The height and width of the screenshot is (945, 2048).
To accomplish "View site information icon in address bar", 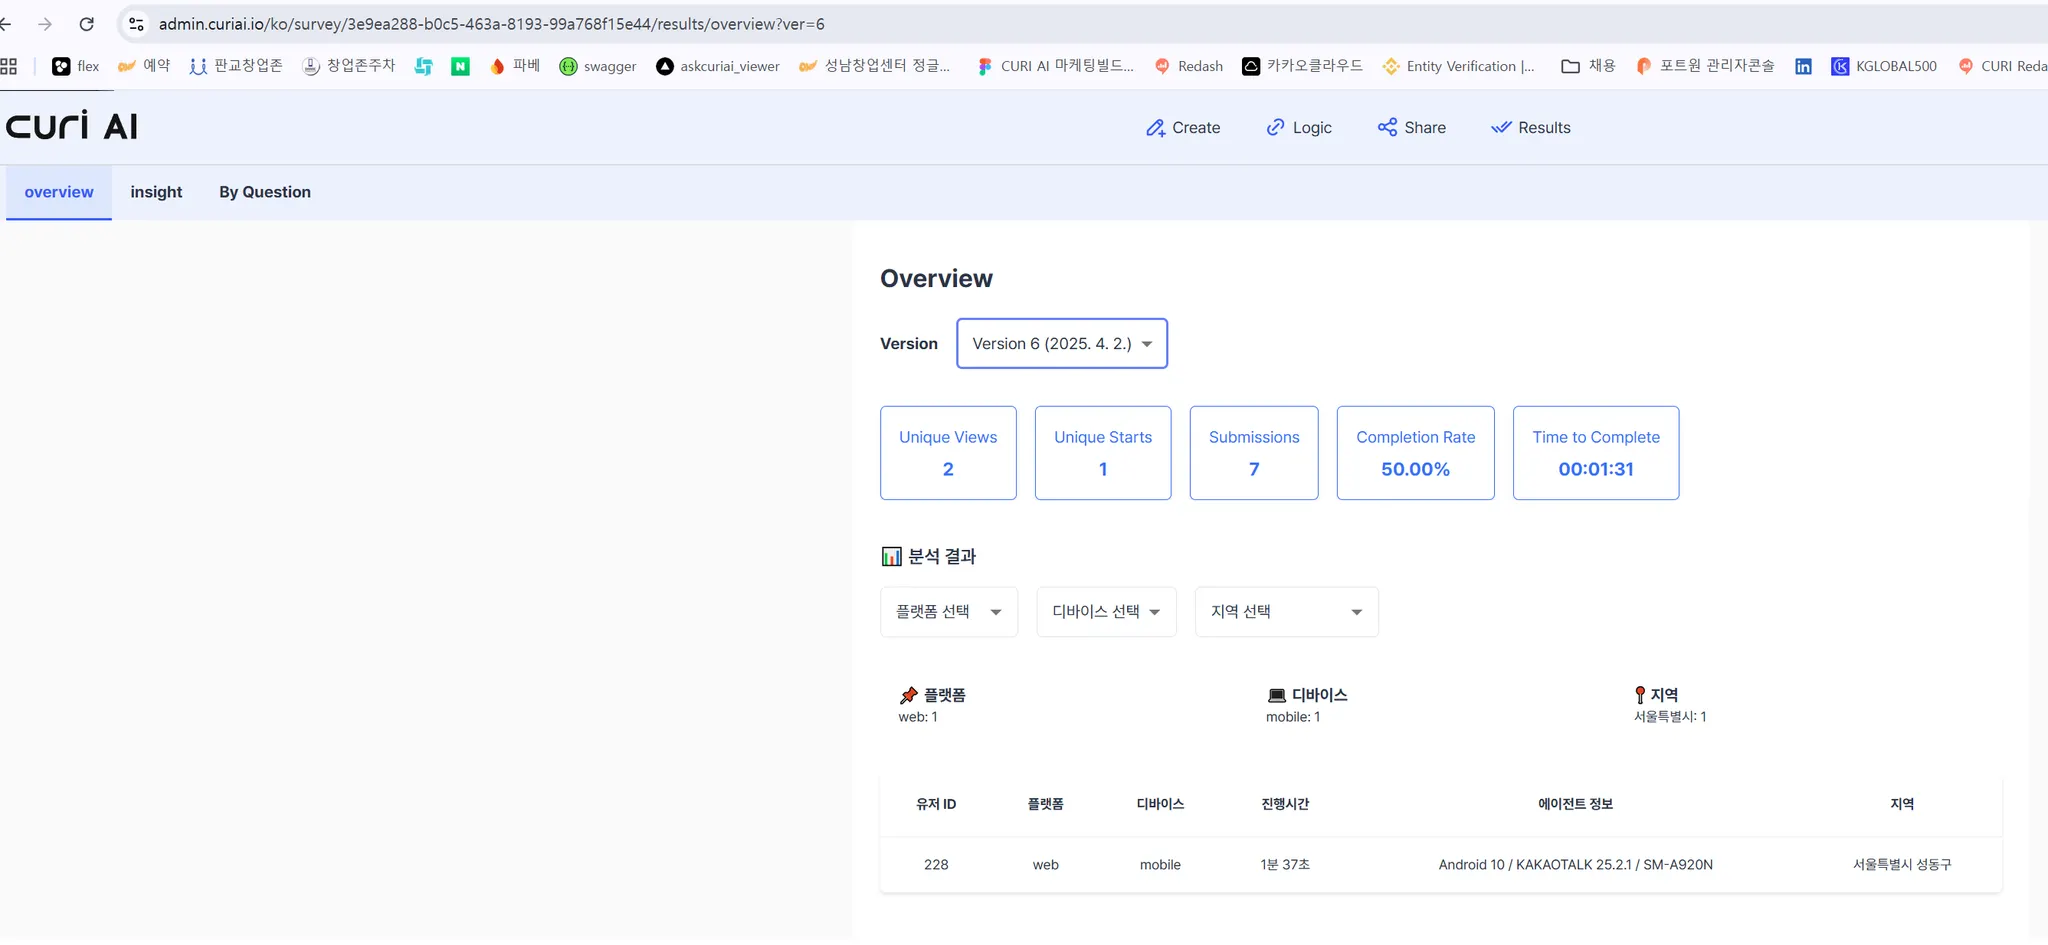I will click(137, 24).
